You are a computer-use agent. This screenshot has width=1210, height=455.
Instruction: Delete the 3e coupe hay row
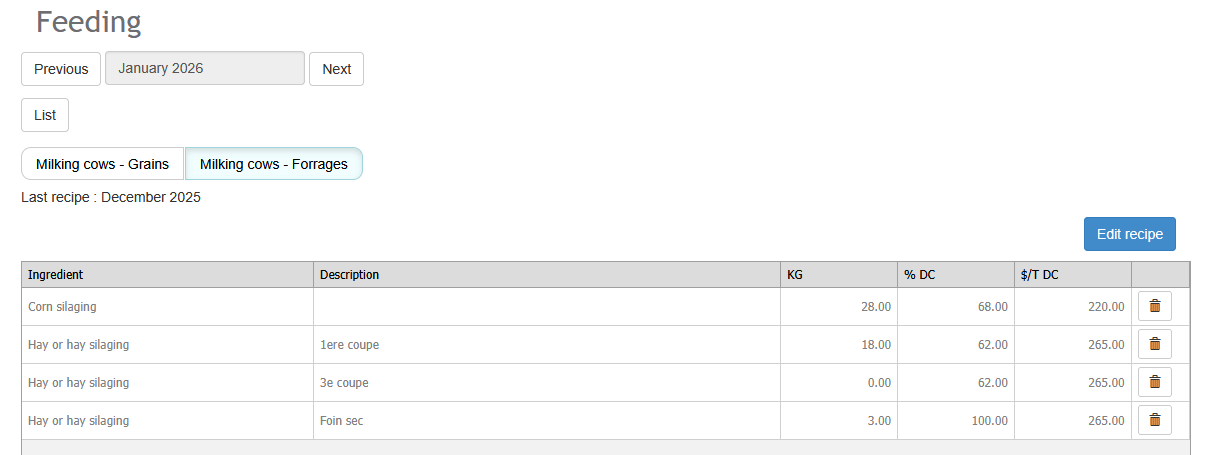[x=1154, y=383]
